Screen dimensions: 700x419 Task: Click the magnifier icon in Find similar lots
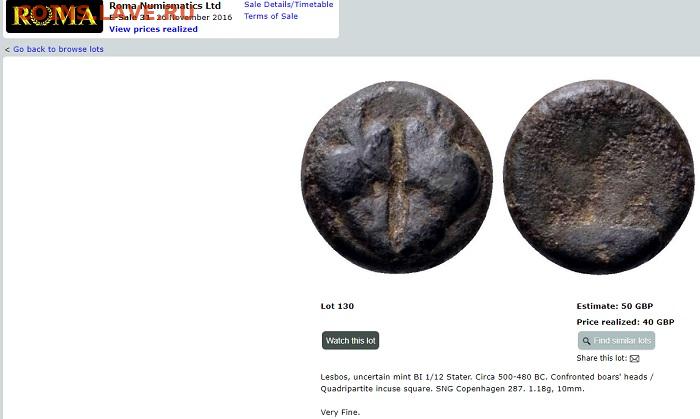click(x=586, y=341)
